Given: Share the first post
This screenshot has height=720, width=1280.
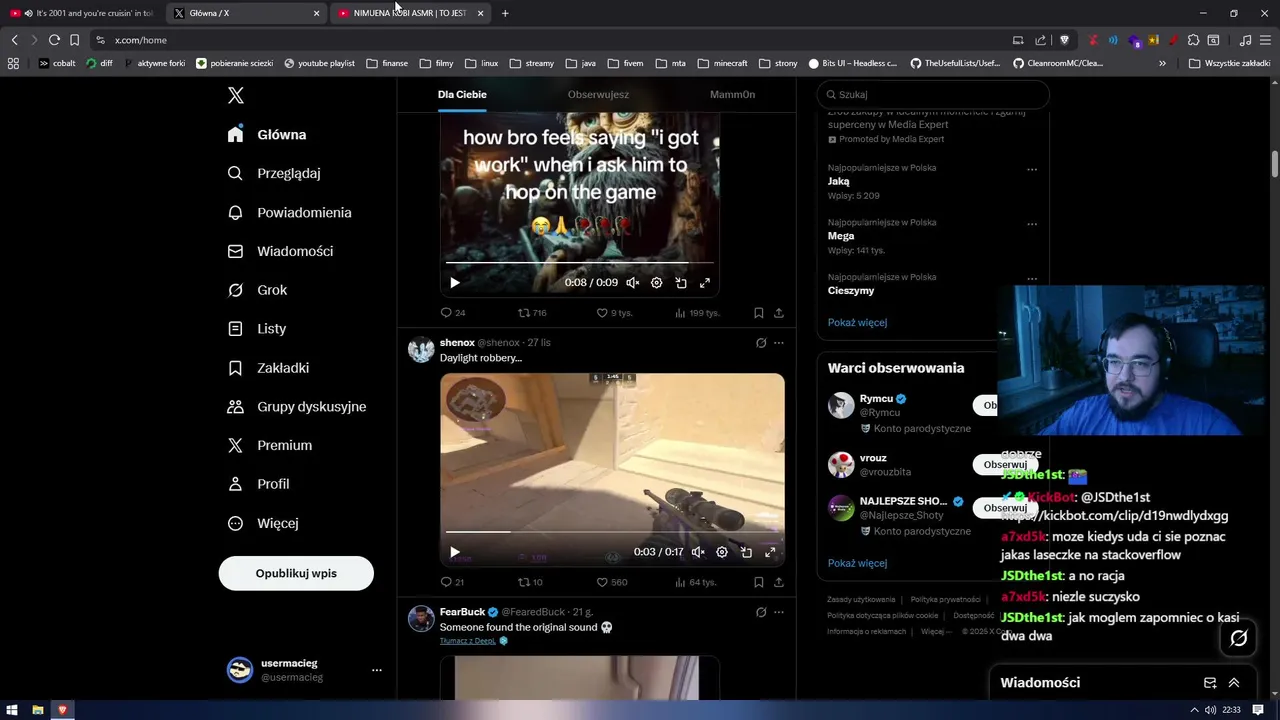Looking at the screenshot, I should [779, 313].
